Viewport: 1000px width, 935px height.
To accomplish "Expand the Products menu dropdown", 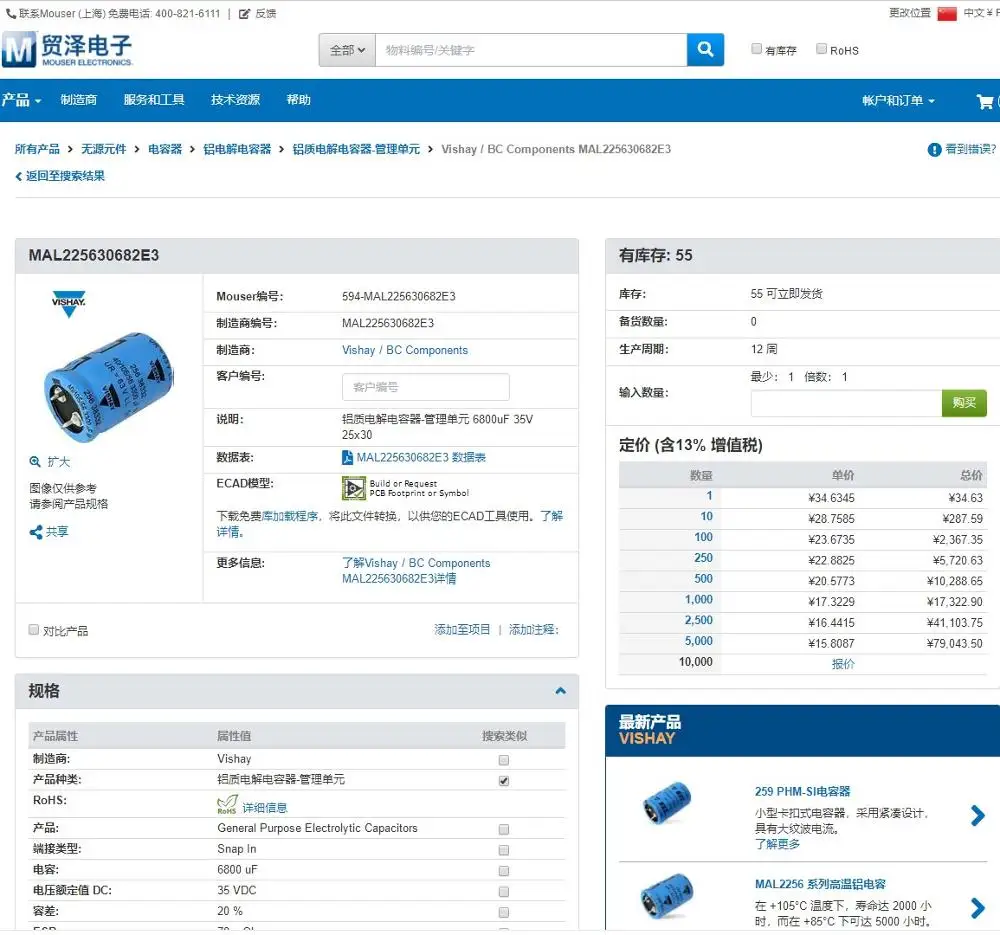I will click(20, 100).
